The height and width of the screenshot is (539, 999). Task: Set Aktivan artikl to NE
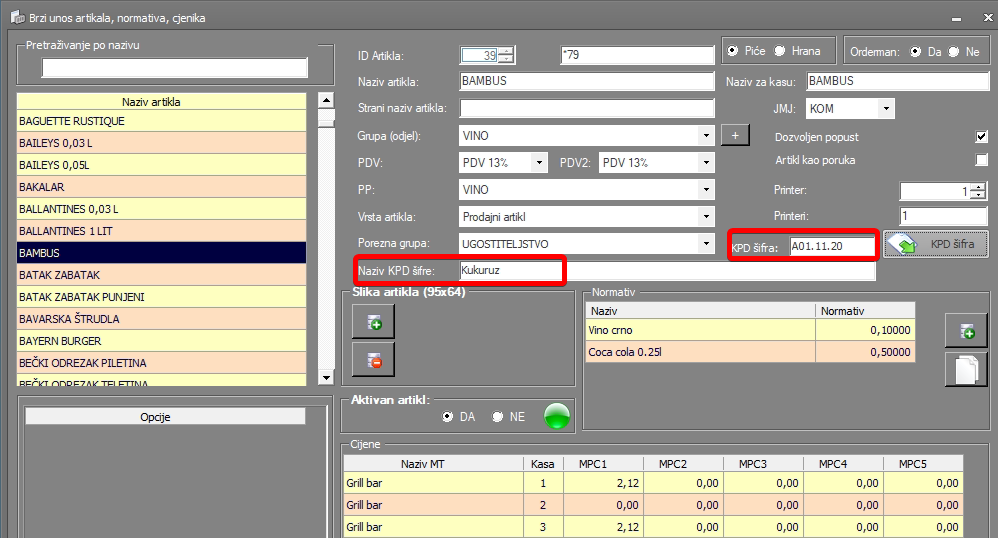498,417
